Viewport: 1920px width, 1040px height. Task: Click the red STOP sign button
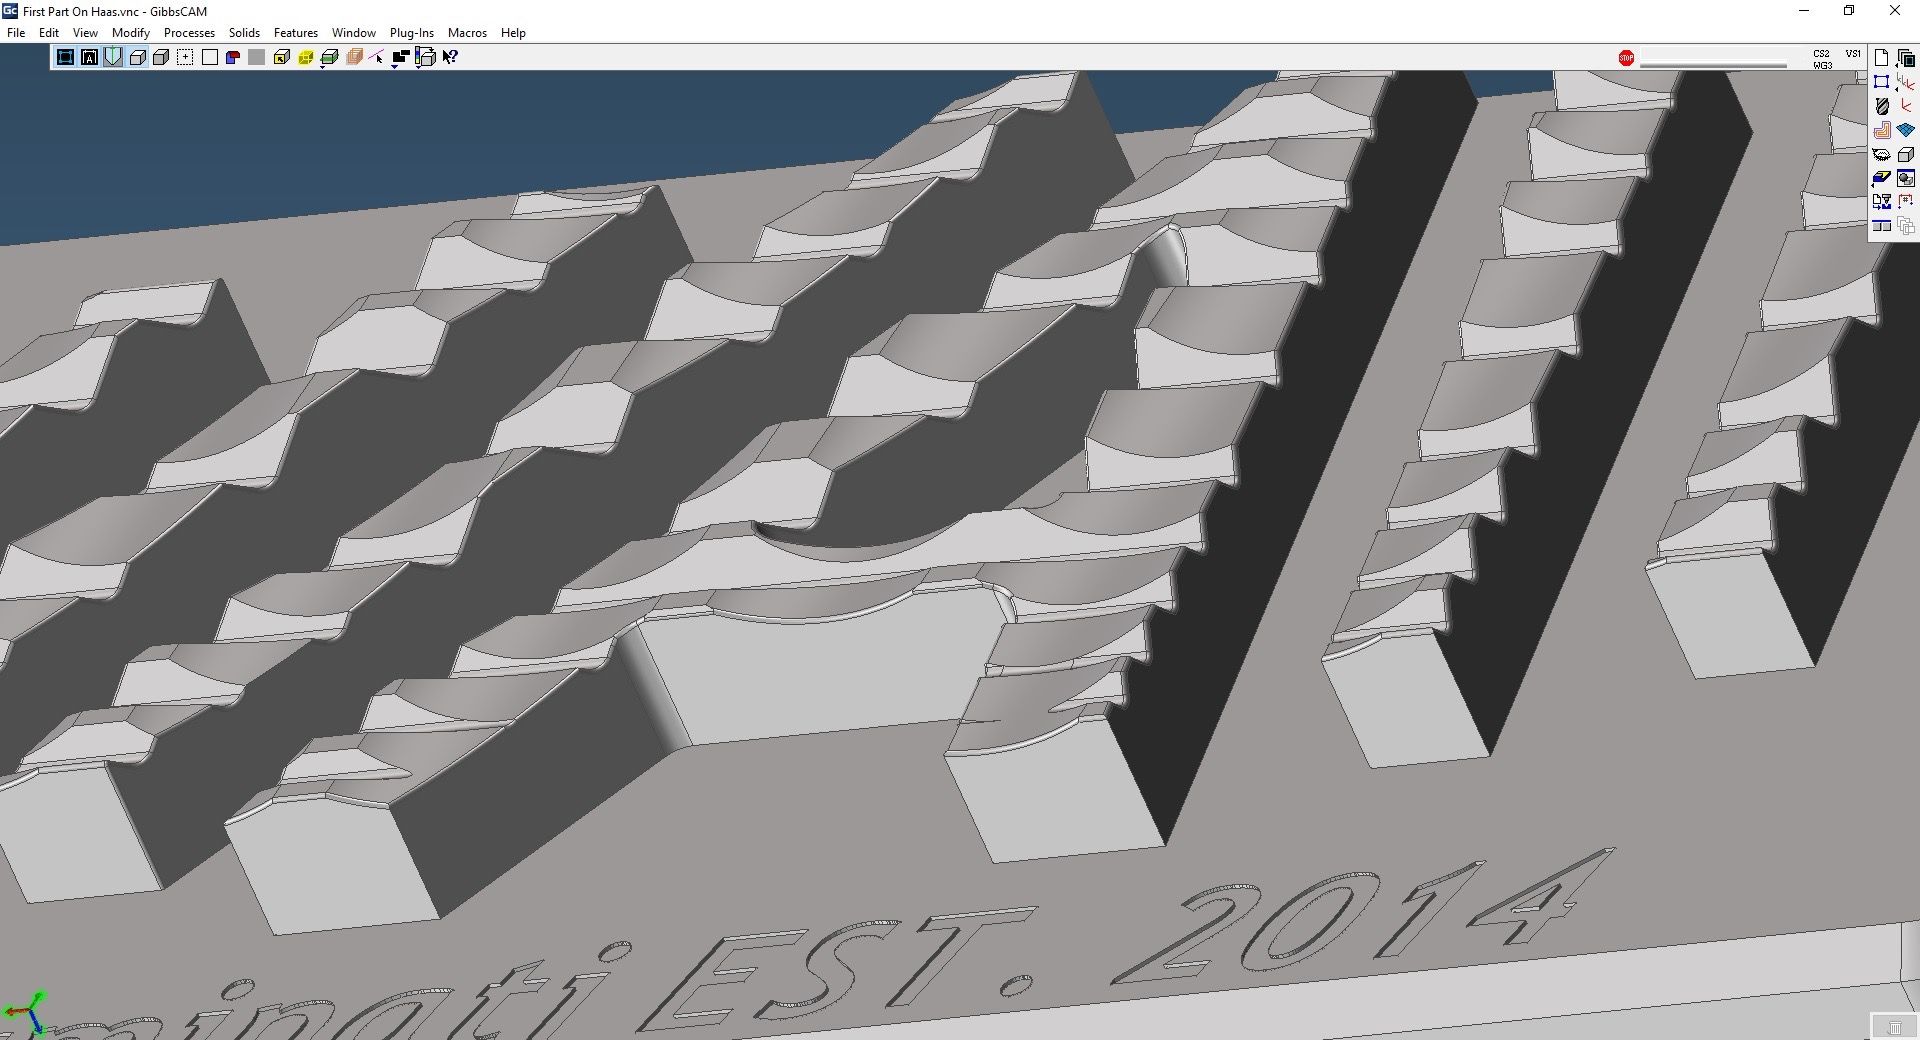click(1626, 58)
